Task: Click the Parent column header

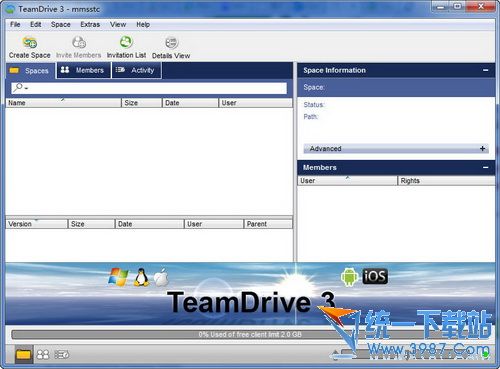Action: (268, 224)
